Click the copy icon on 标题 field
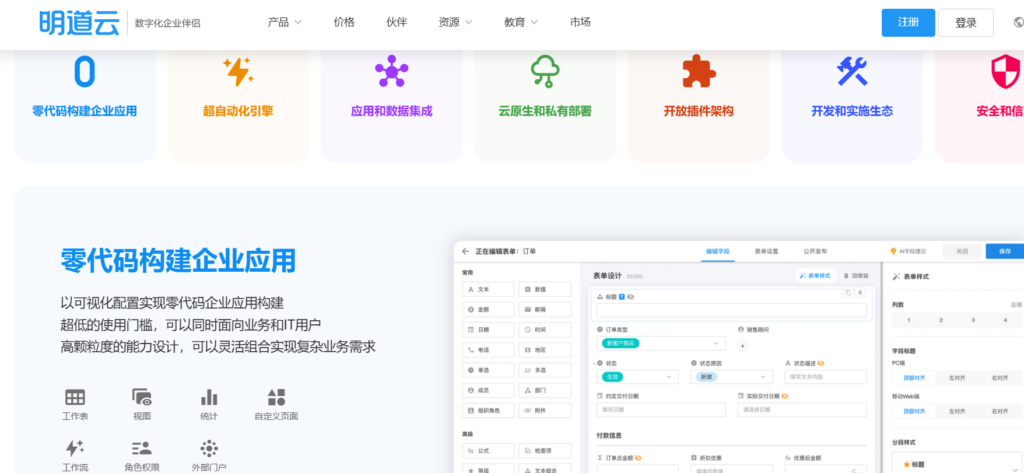This screenshot has width=1024, height=473. (x=848, y=292)
